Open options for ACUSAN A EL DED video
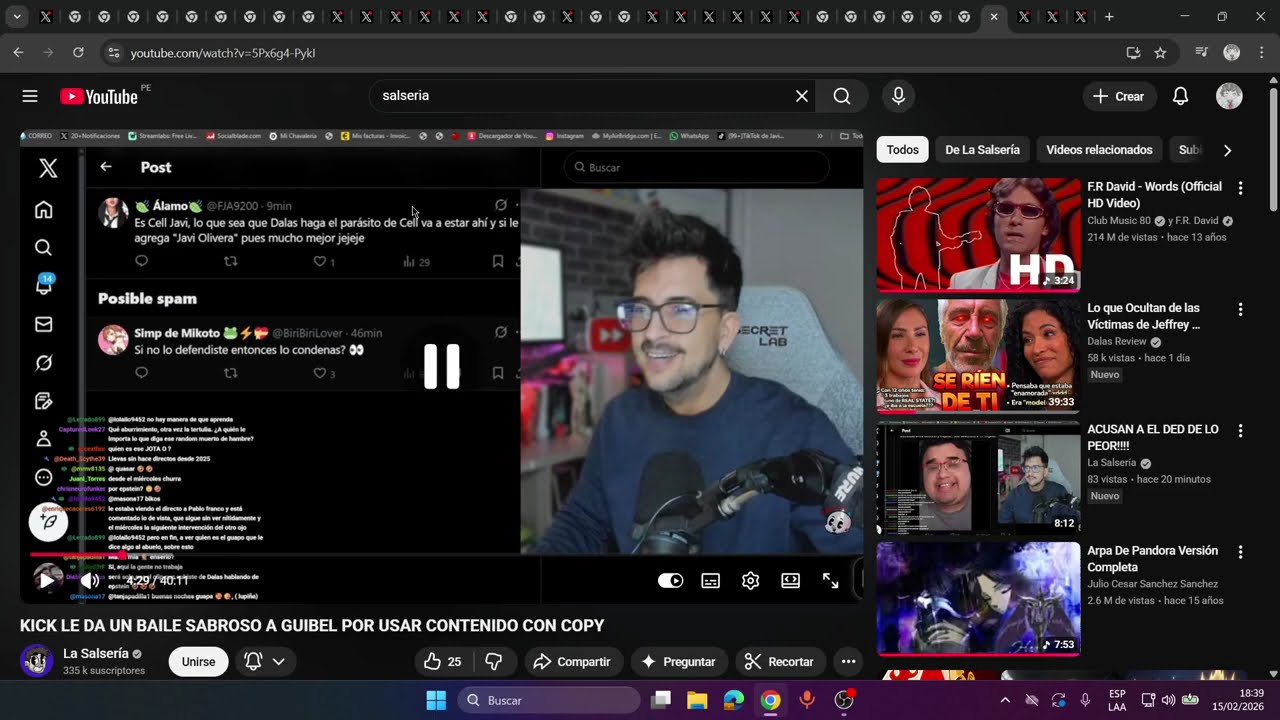Screen dimensions: 1280x720 tap(1240, 431)
